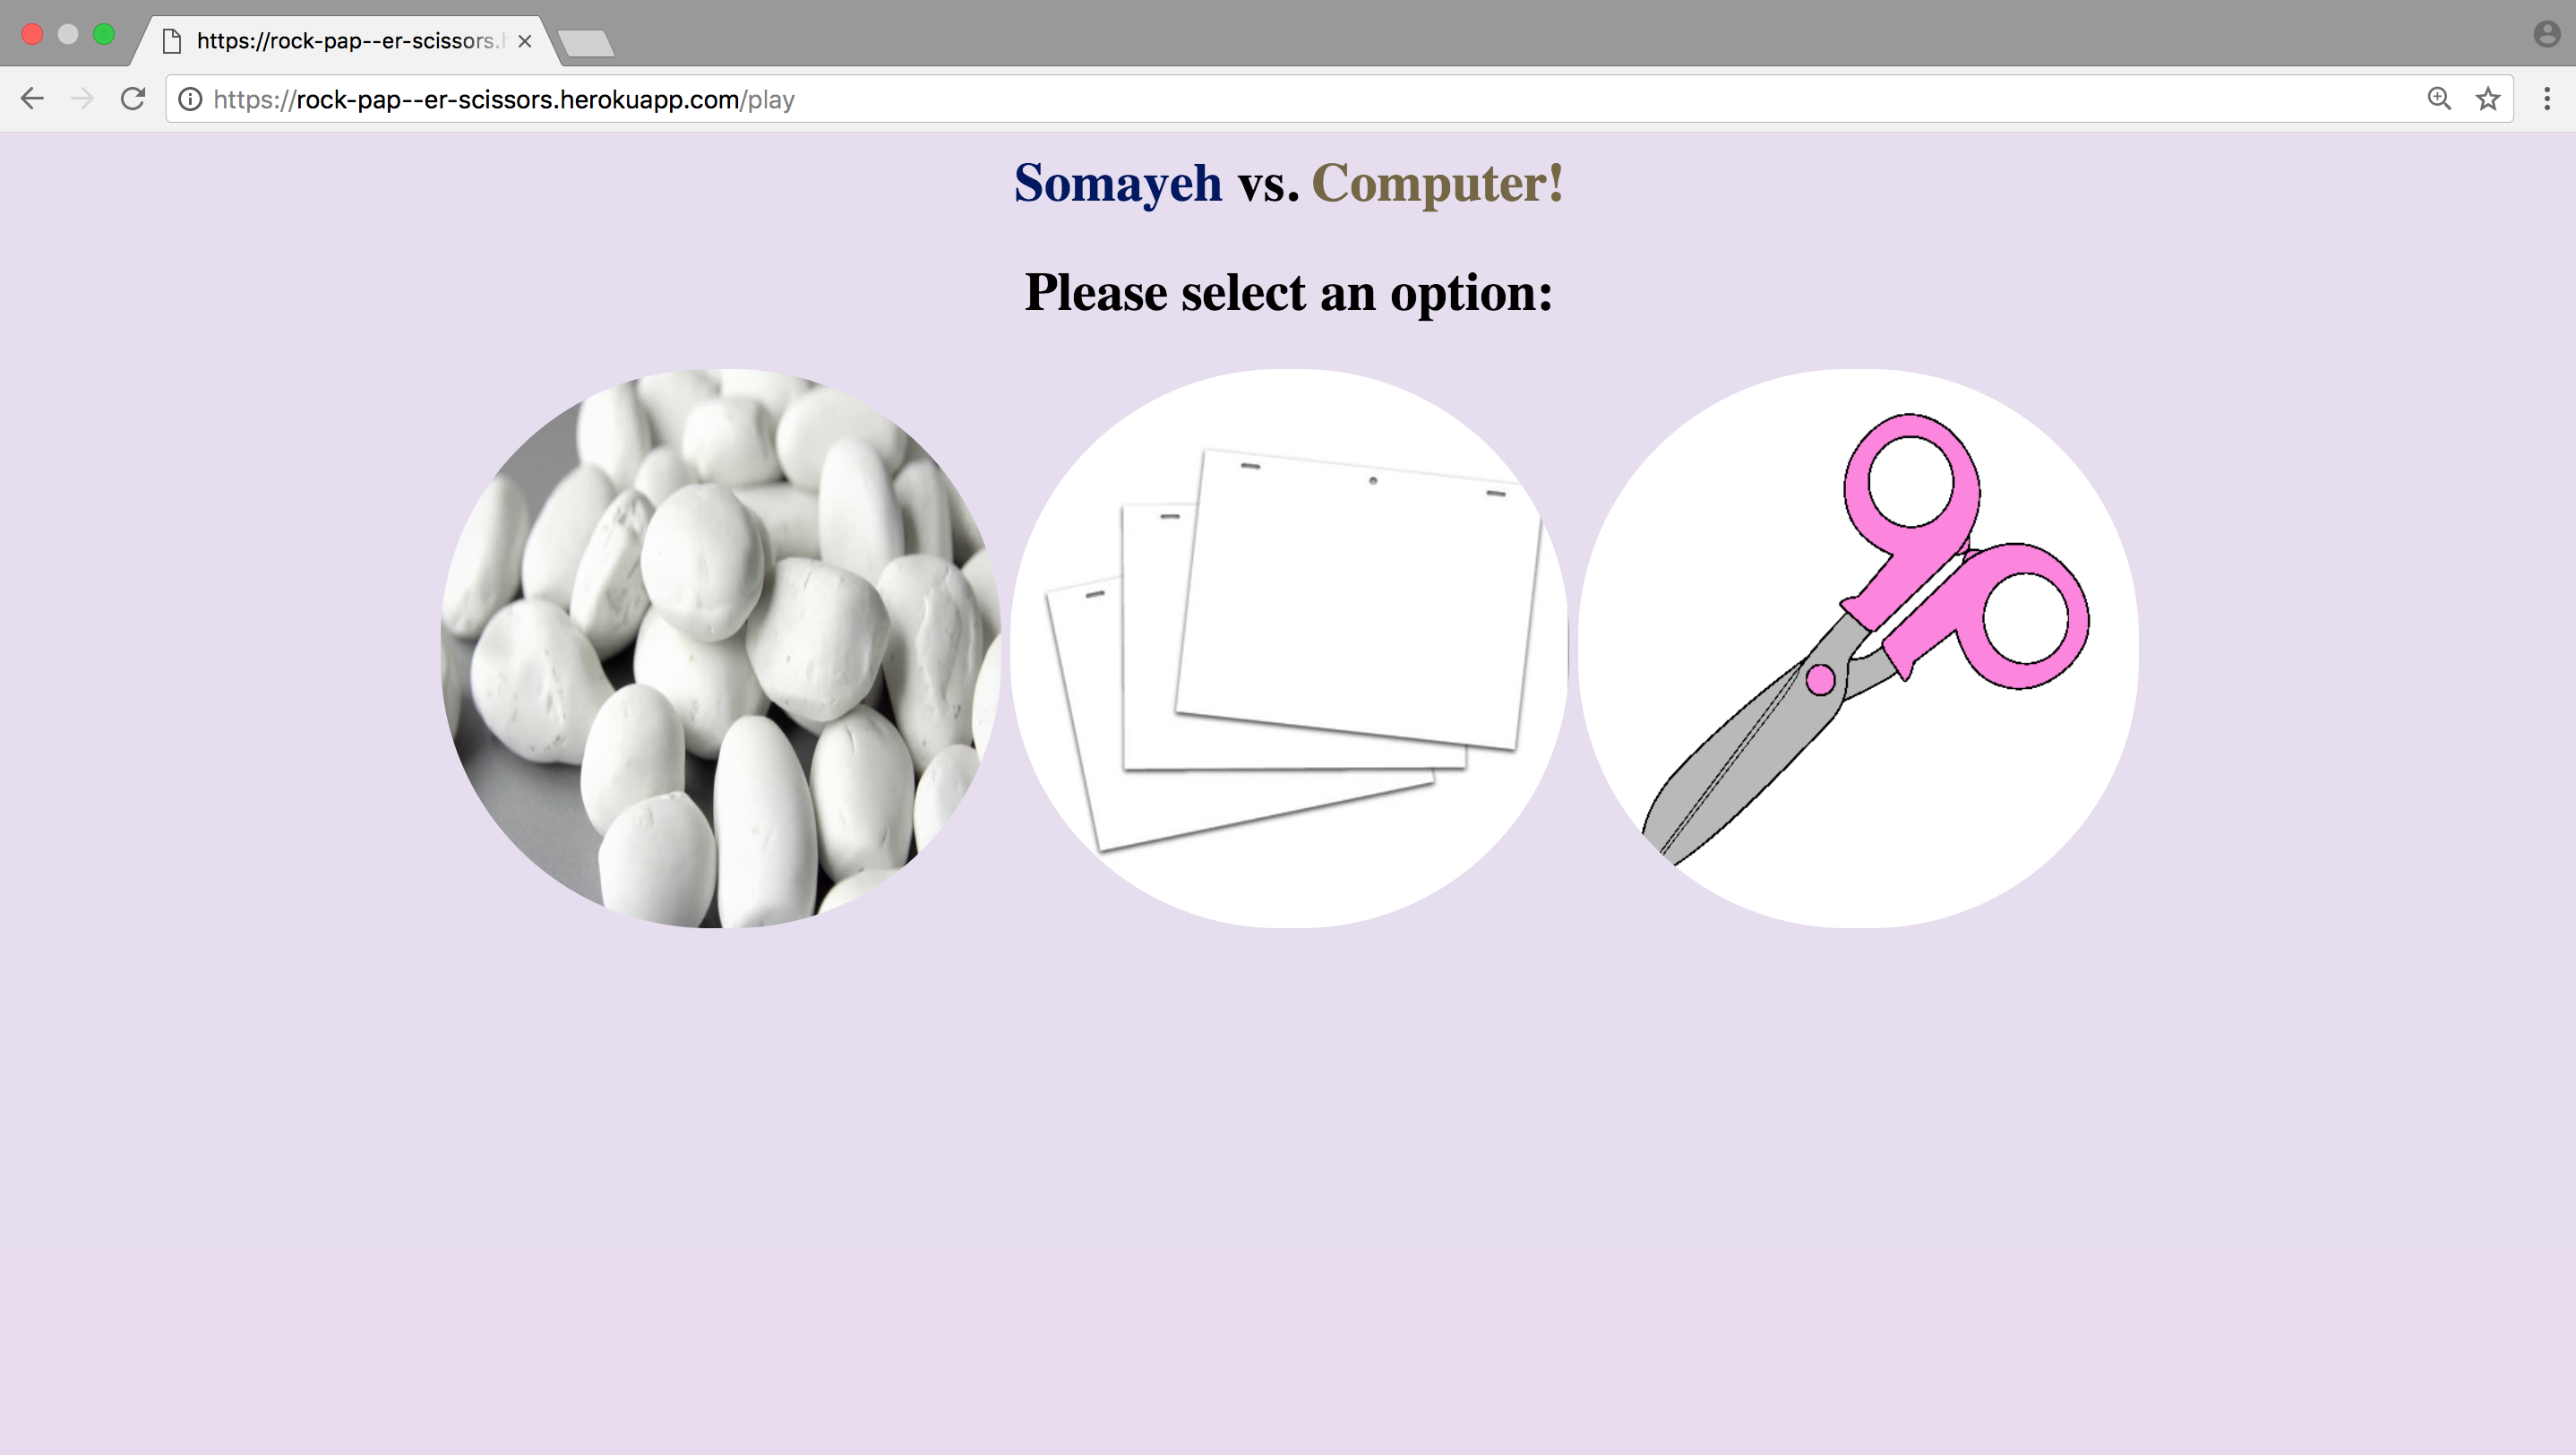
Task: Choose the pink scissors option
Action: click(x=1858, y=648)
